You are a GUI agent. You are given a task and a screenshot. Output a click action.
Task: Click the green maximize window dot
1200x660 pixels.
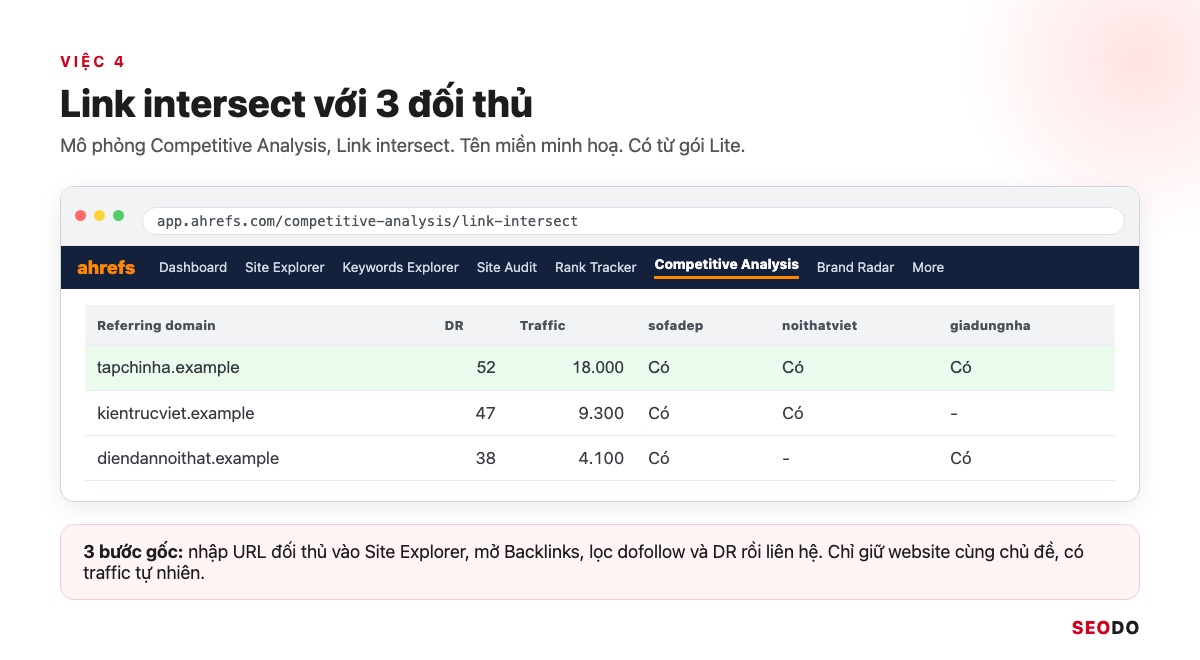tap(119, 215)
